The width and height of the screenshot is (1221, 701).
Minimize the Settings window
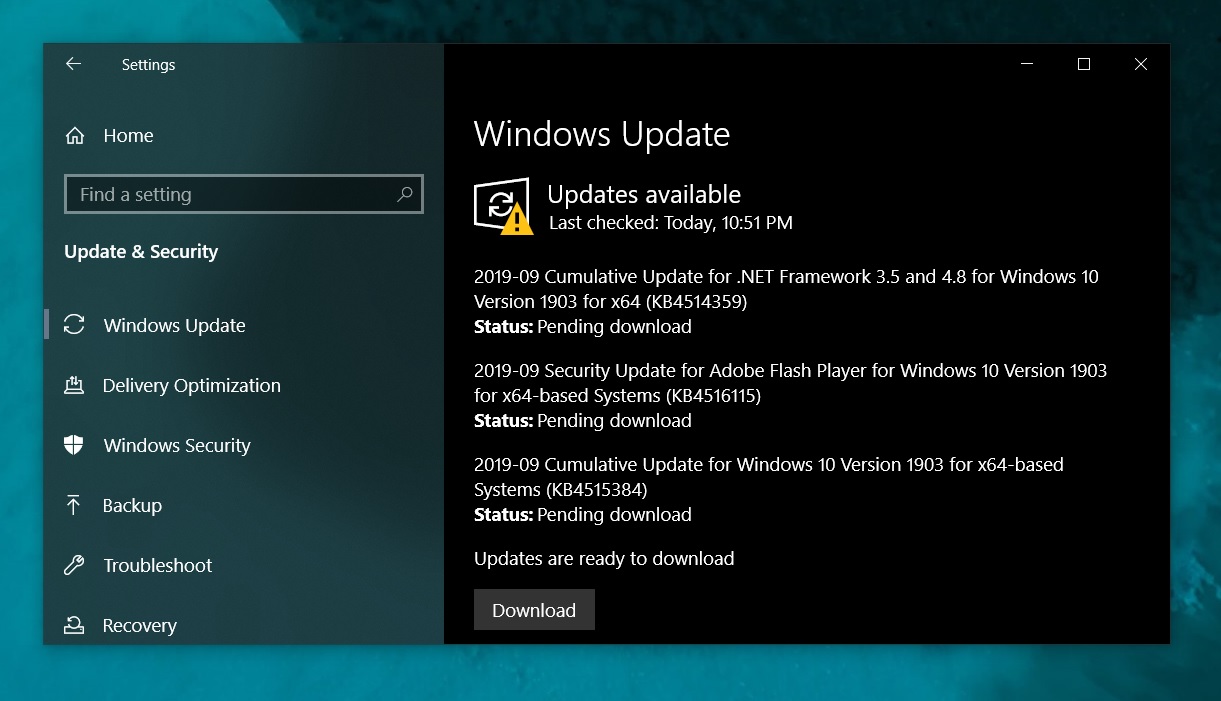[1027, 64]
